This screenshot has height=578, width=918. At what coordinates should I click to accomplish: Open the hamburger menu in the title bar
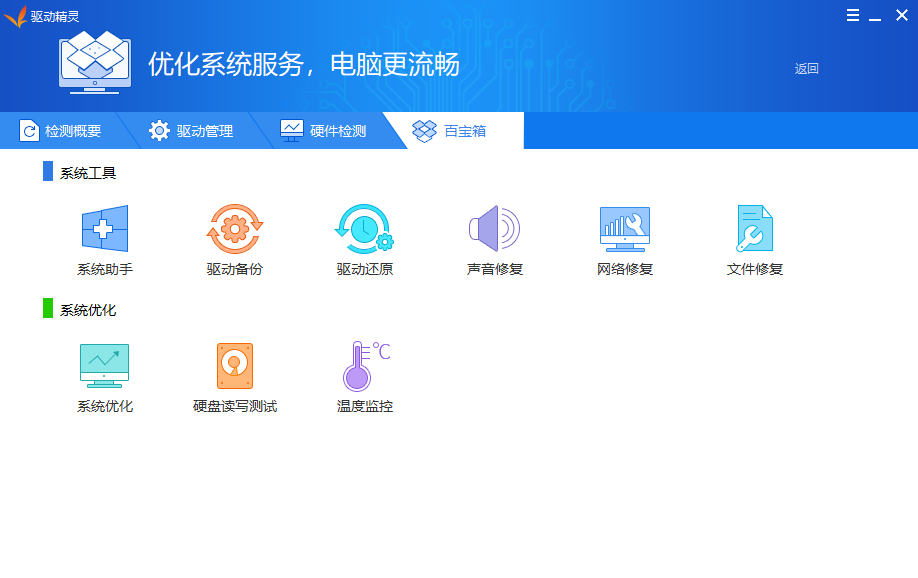(x=853, y=15)
